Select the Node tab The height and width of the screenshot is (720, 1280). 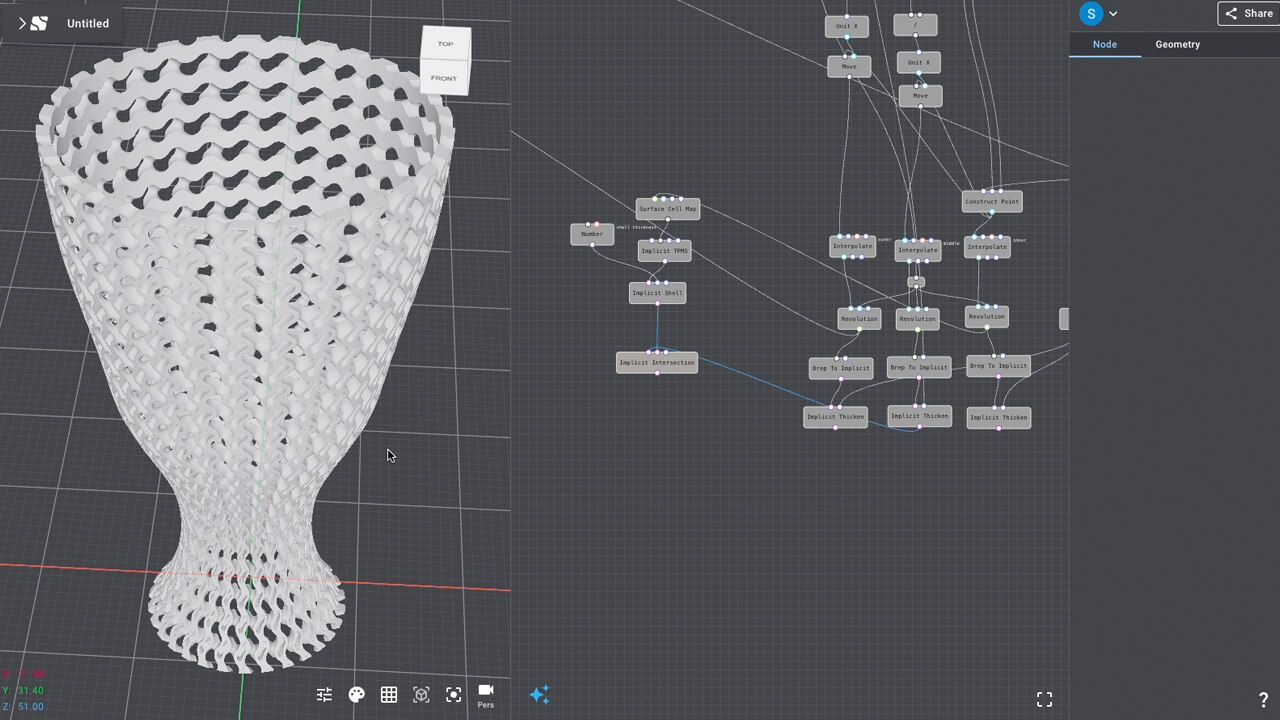1105,44
